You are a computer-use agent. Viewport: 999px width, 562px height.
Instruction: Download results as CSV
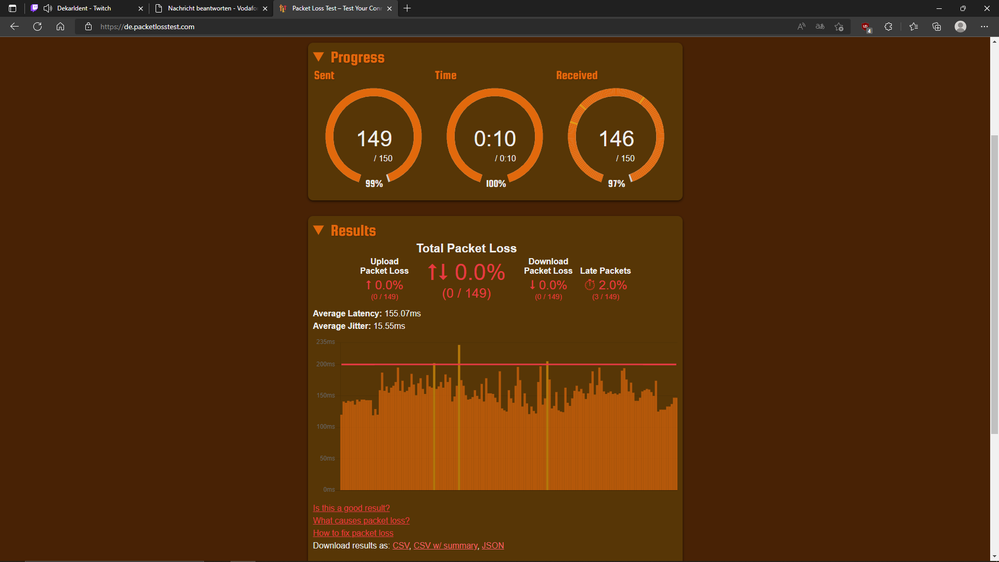coord(401,545)
